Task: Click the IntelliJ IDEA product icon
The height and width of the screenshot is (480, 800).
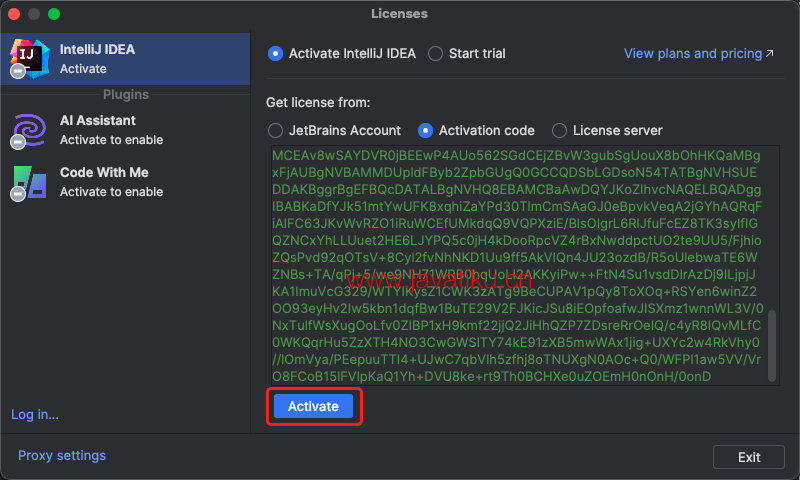Action: (x=30, y=59)
